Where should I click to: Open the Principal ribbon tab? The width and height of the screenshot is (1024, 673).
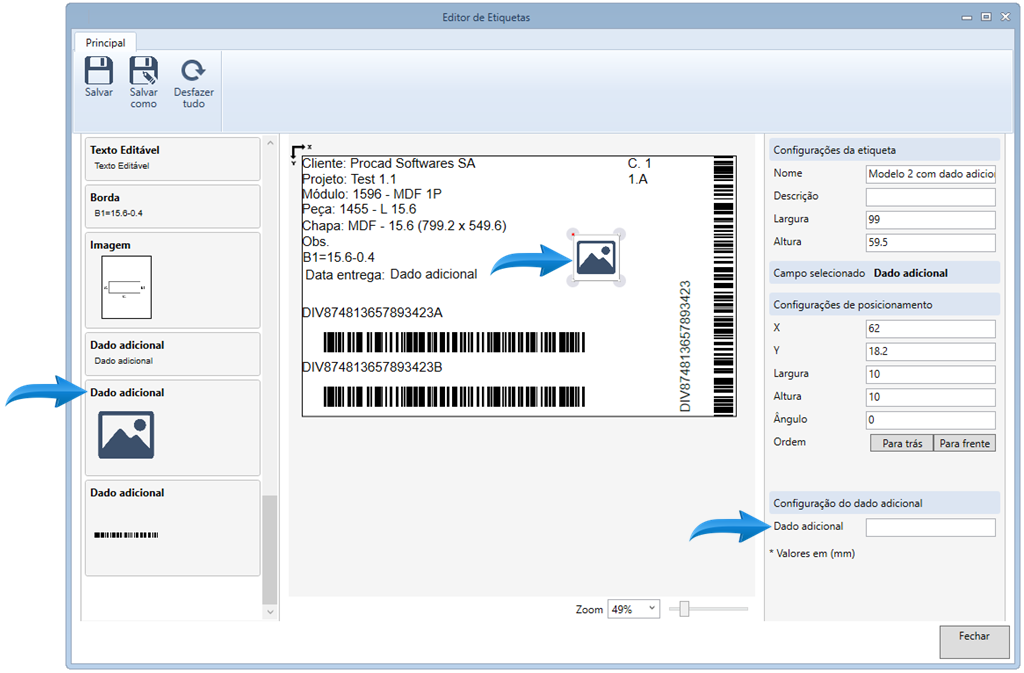click(x=105, y=42)
